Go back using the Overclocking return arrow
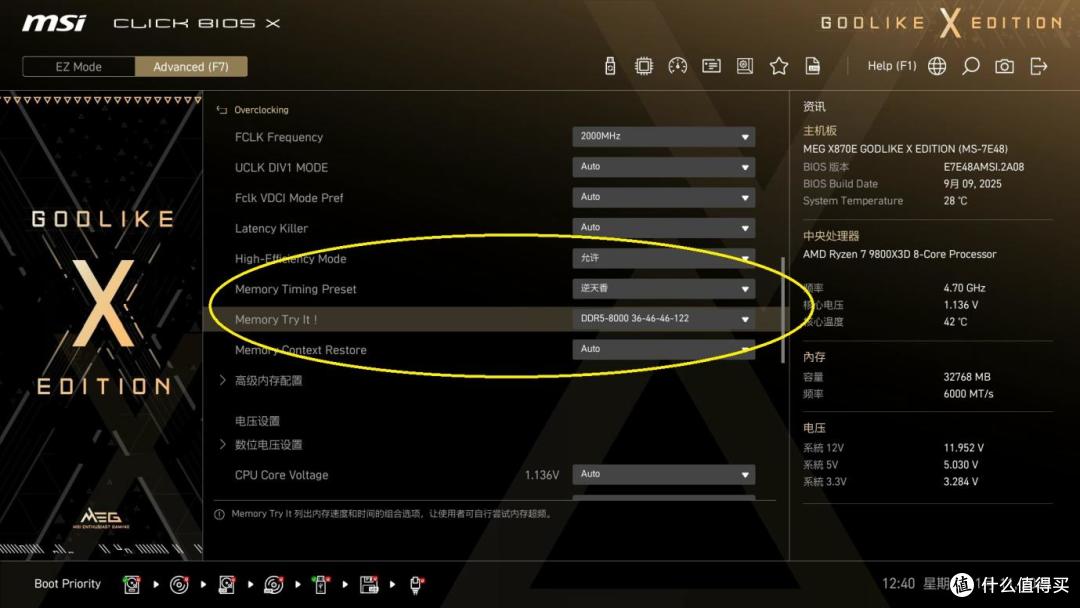Viewport: 1080px width, 608px height. click(x=222, y=109)
